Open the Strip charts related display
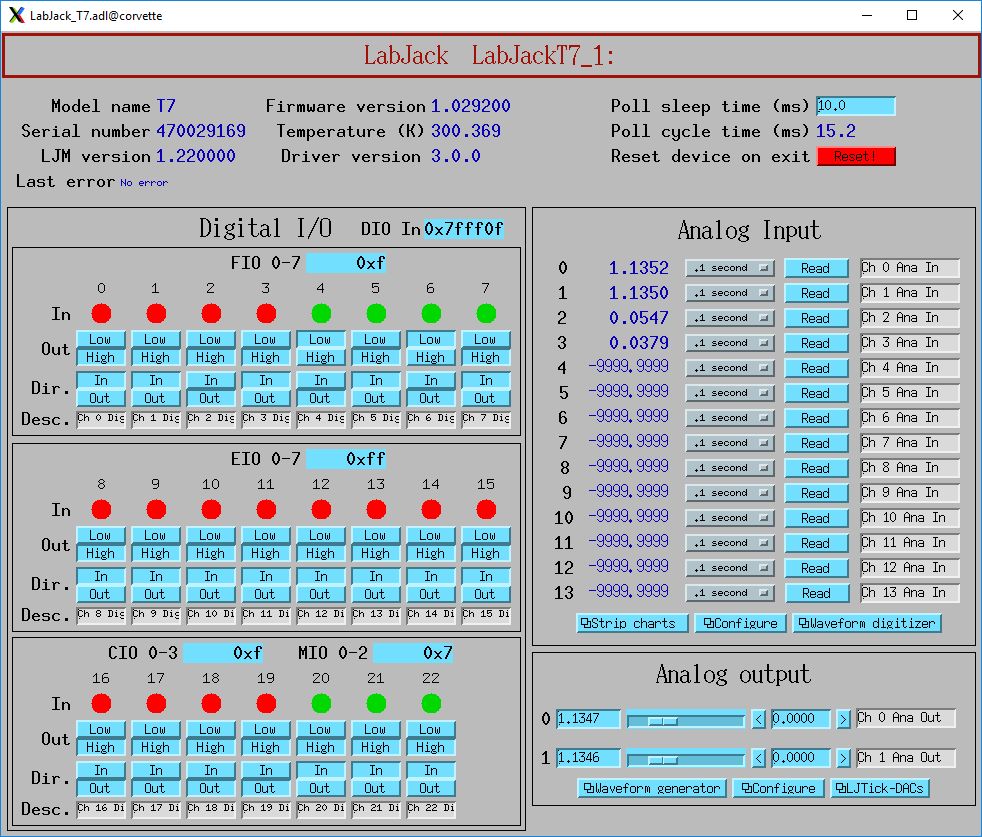This screenshot has height=837, width=982. coord(632,623)
